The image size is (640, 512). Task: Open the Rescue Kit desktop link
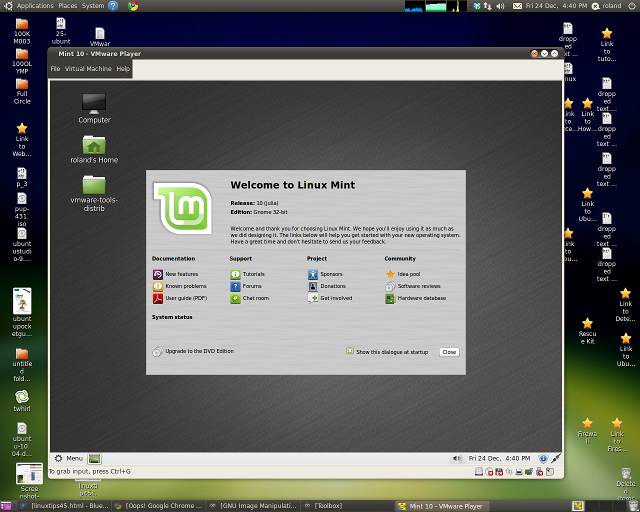(587, 331)
